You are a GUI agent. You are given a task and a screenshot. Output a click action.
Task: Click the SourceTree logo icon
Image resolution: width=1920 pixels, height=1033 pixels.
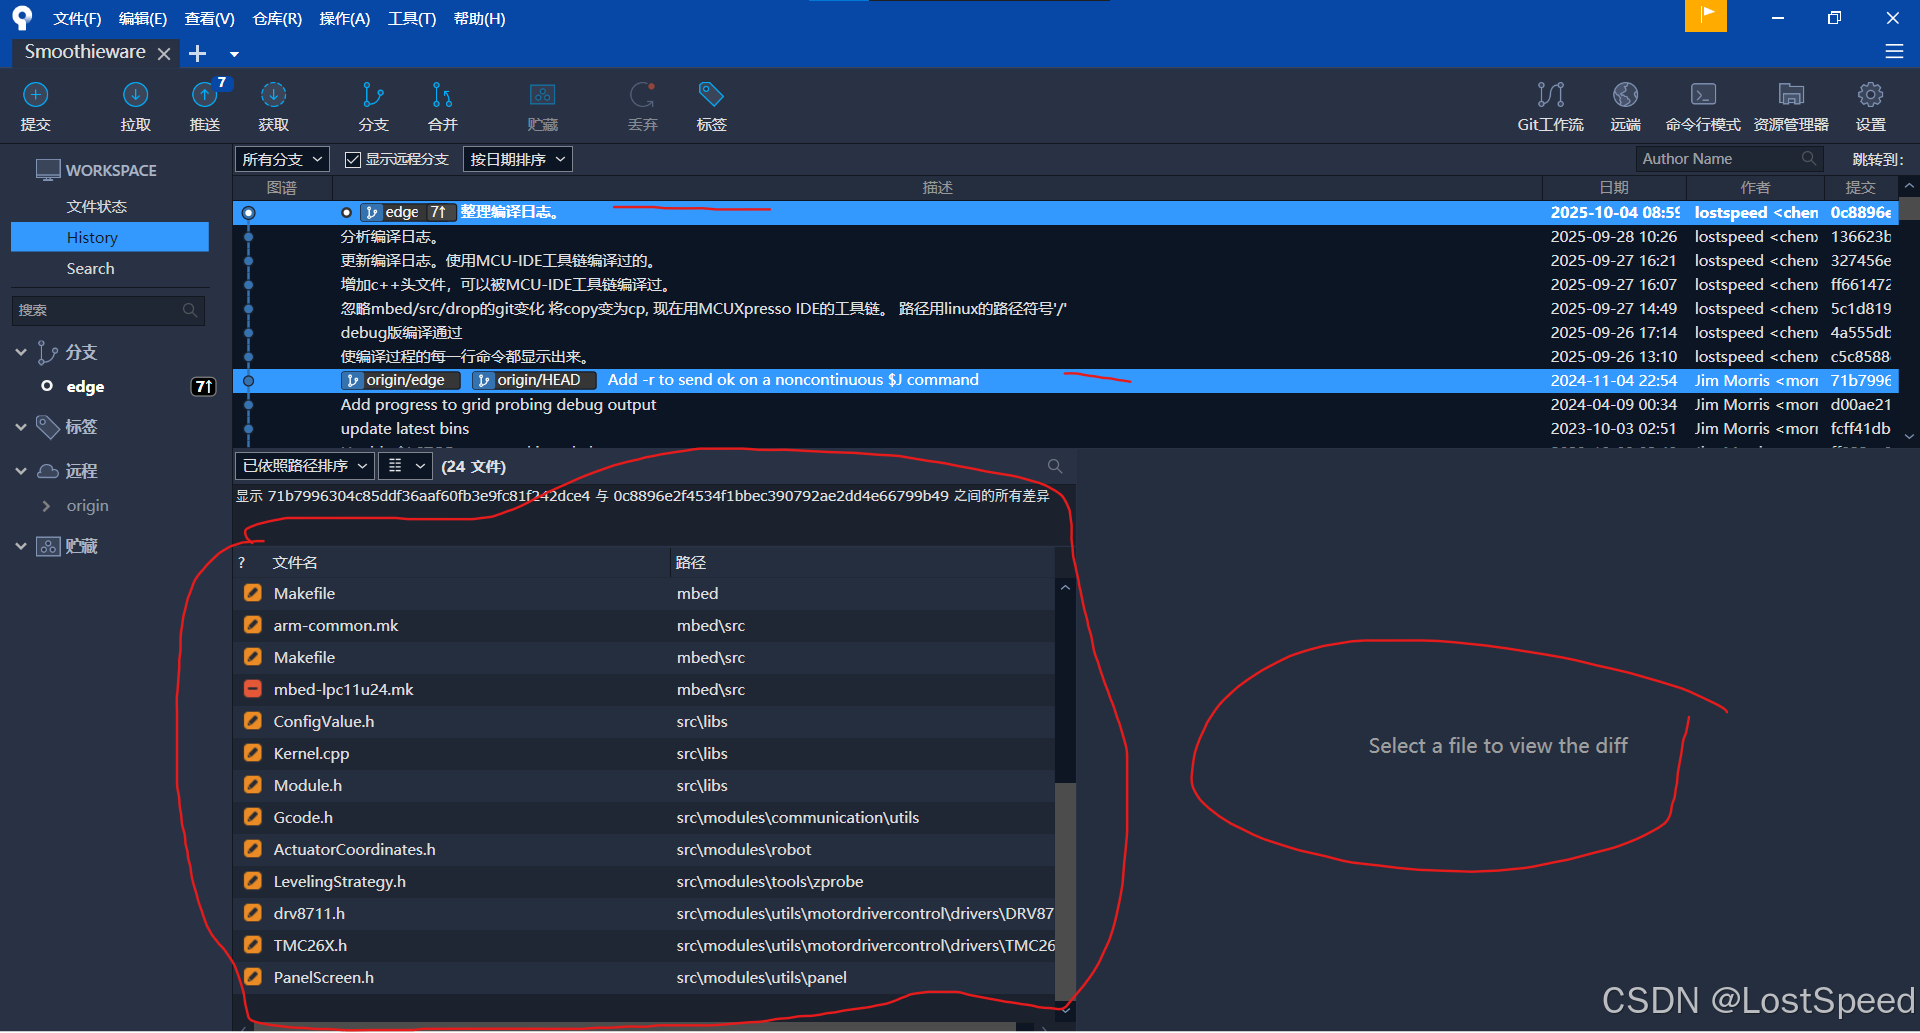[22, 18]
